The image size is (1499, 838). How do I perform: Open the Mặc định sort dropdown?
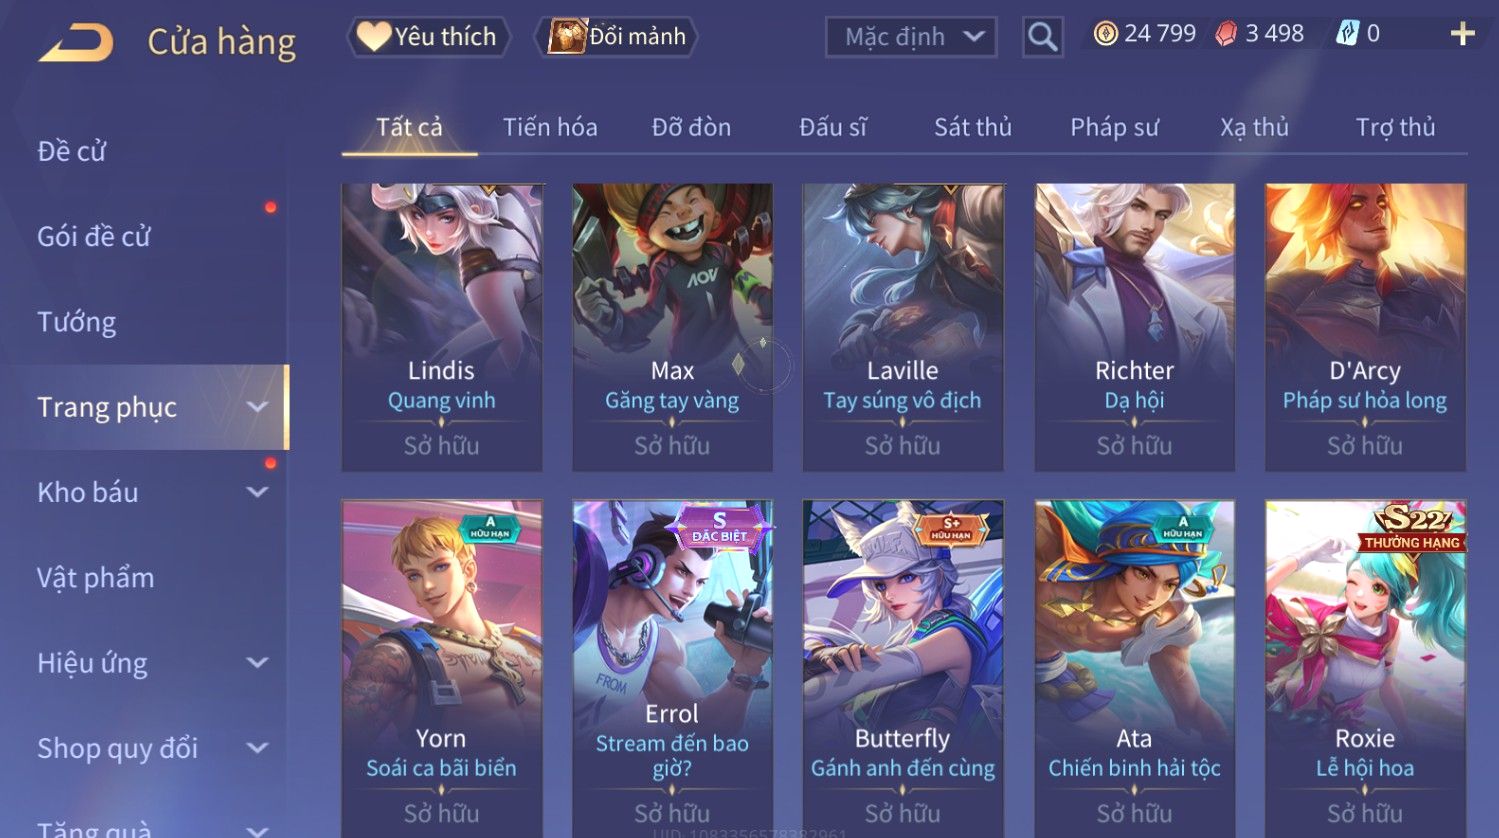click(x=911, y=37)
